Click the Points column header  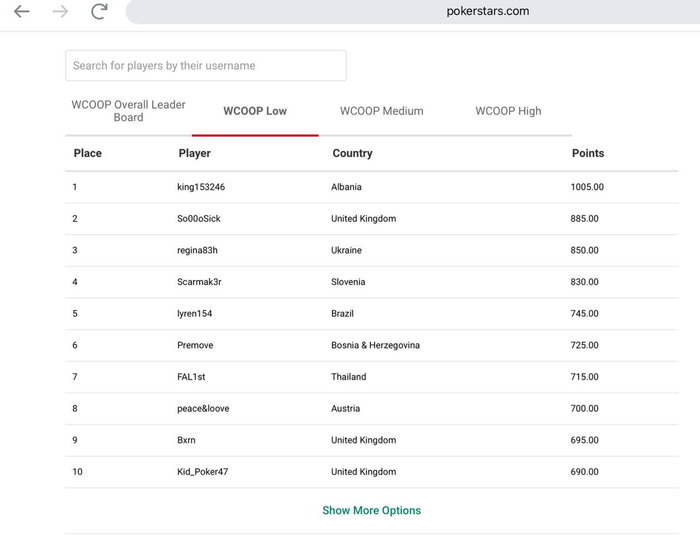(587, 153)
